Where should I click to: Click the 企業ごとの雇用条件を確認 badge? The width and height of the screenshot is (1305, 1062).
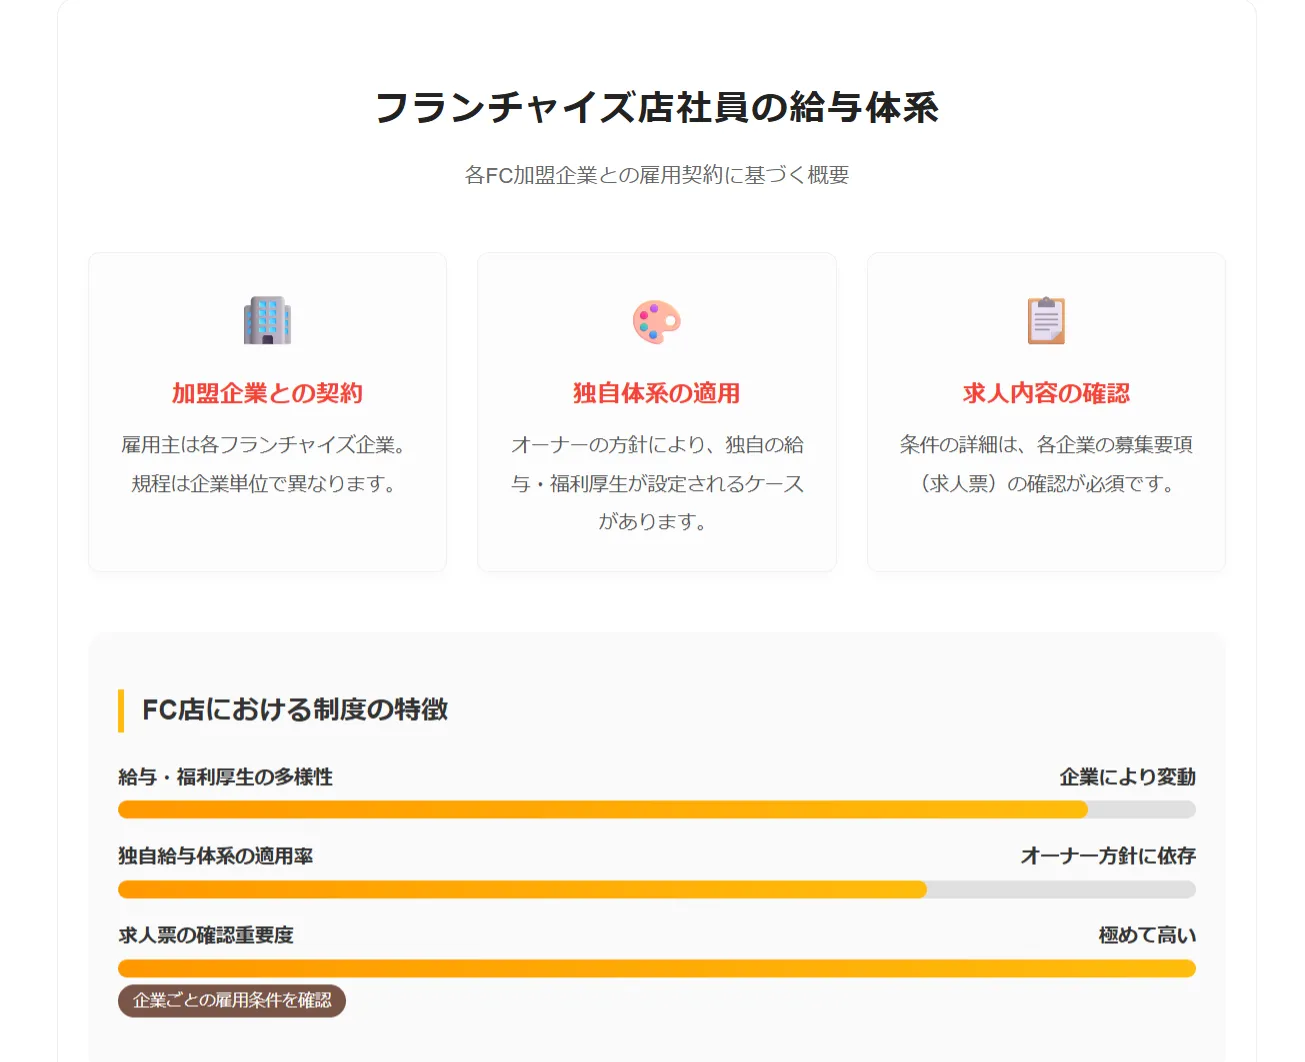point(232,1000)
